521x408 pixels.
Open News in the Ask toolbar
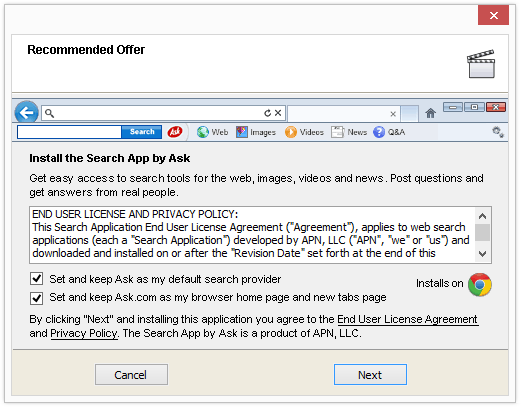tap(349, 132)
